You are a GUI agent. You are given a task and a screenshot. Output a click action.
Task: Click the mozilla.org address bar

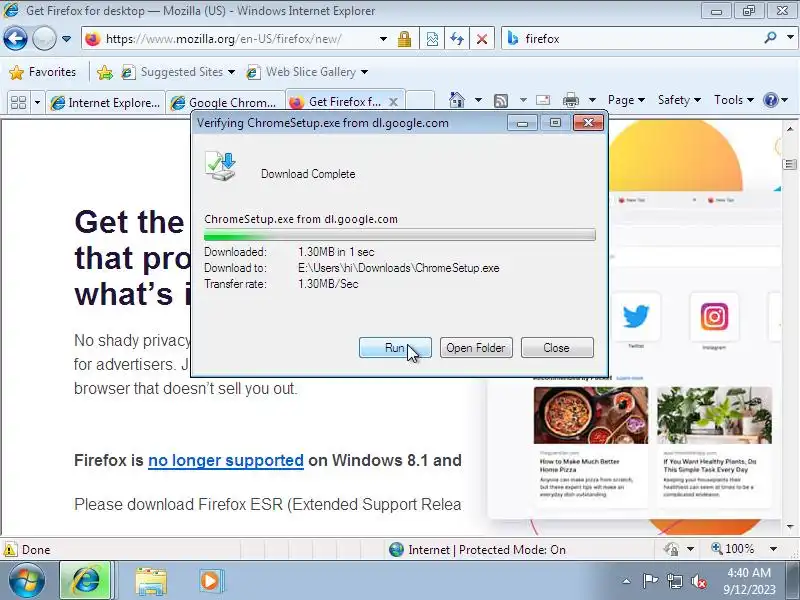(x=229, y=39)
